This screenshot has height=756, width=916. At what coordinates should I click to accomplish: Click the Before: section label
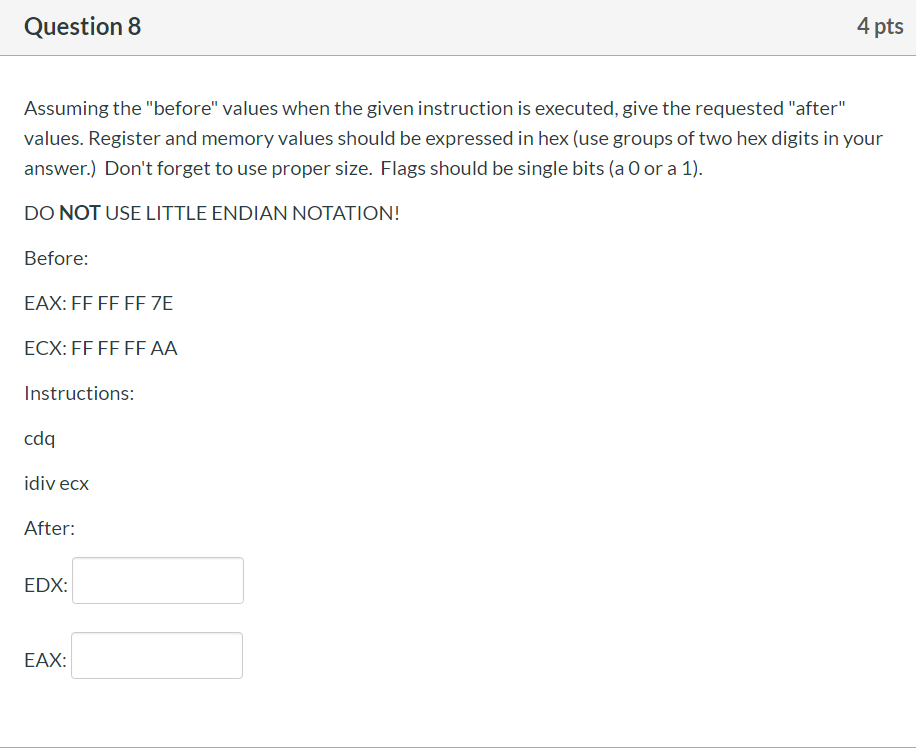pyautogui.click(x=56, y=258)
